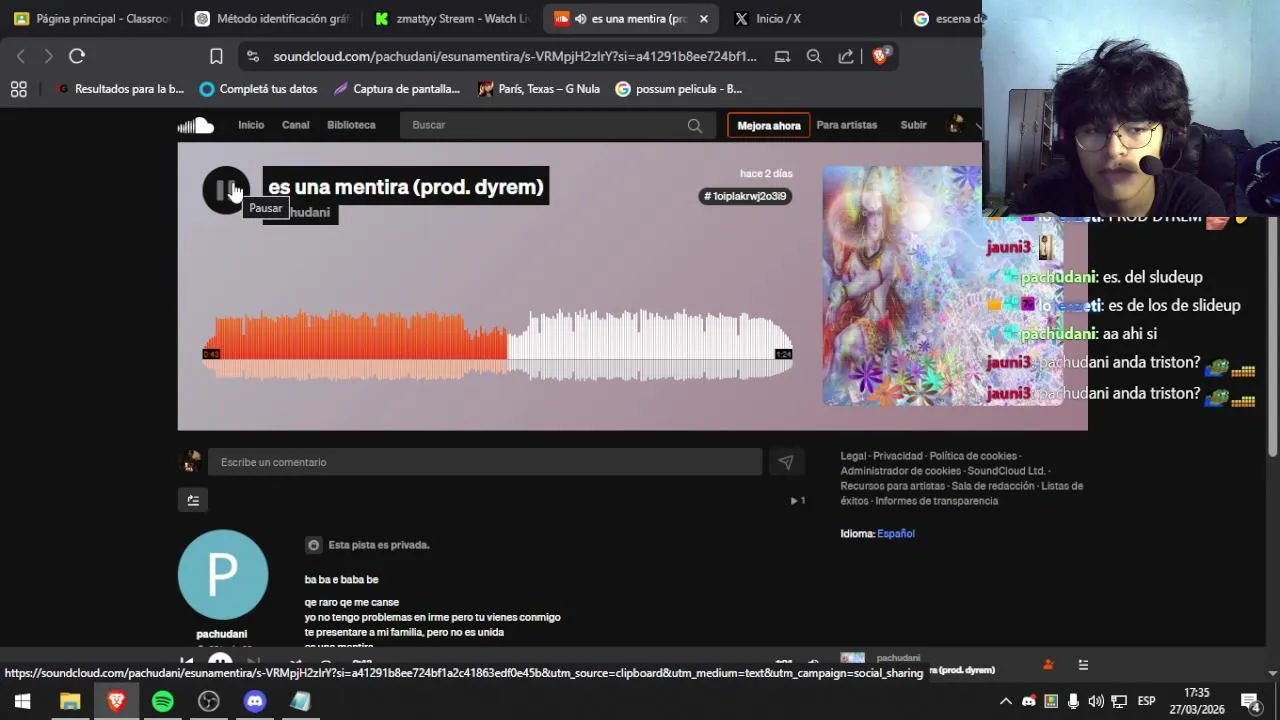Open the queue icon in bottom player bar

coord(1083,665)
